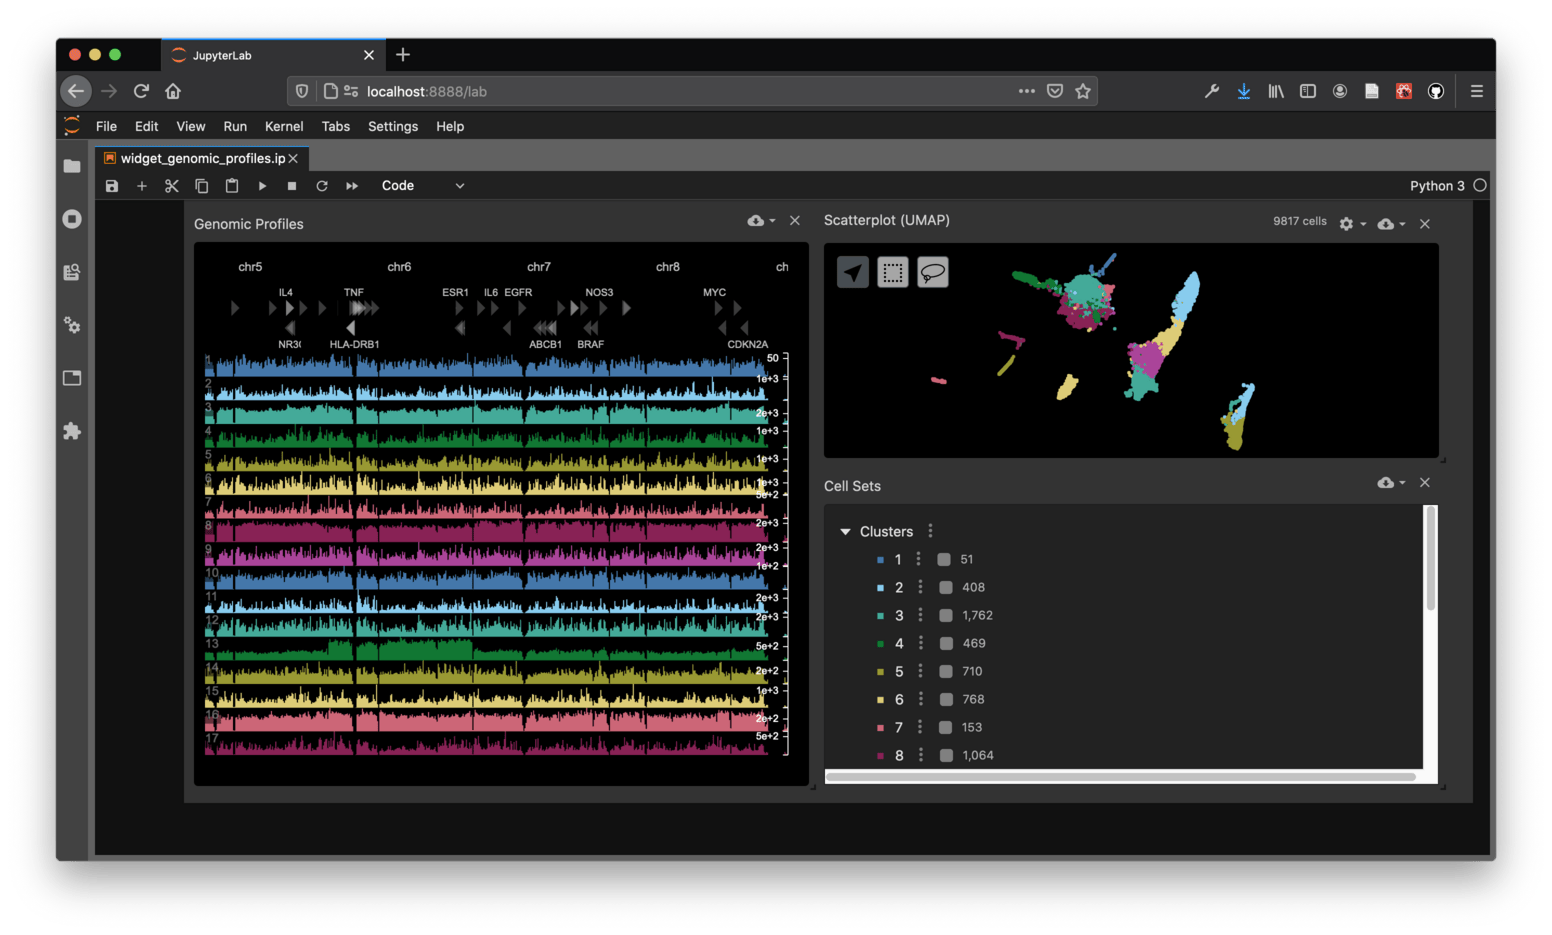Select the lasso selection tool

932,272
